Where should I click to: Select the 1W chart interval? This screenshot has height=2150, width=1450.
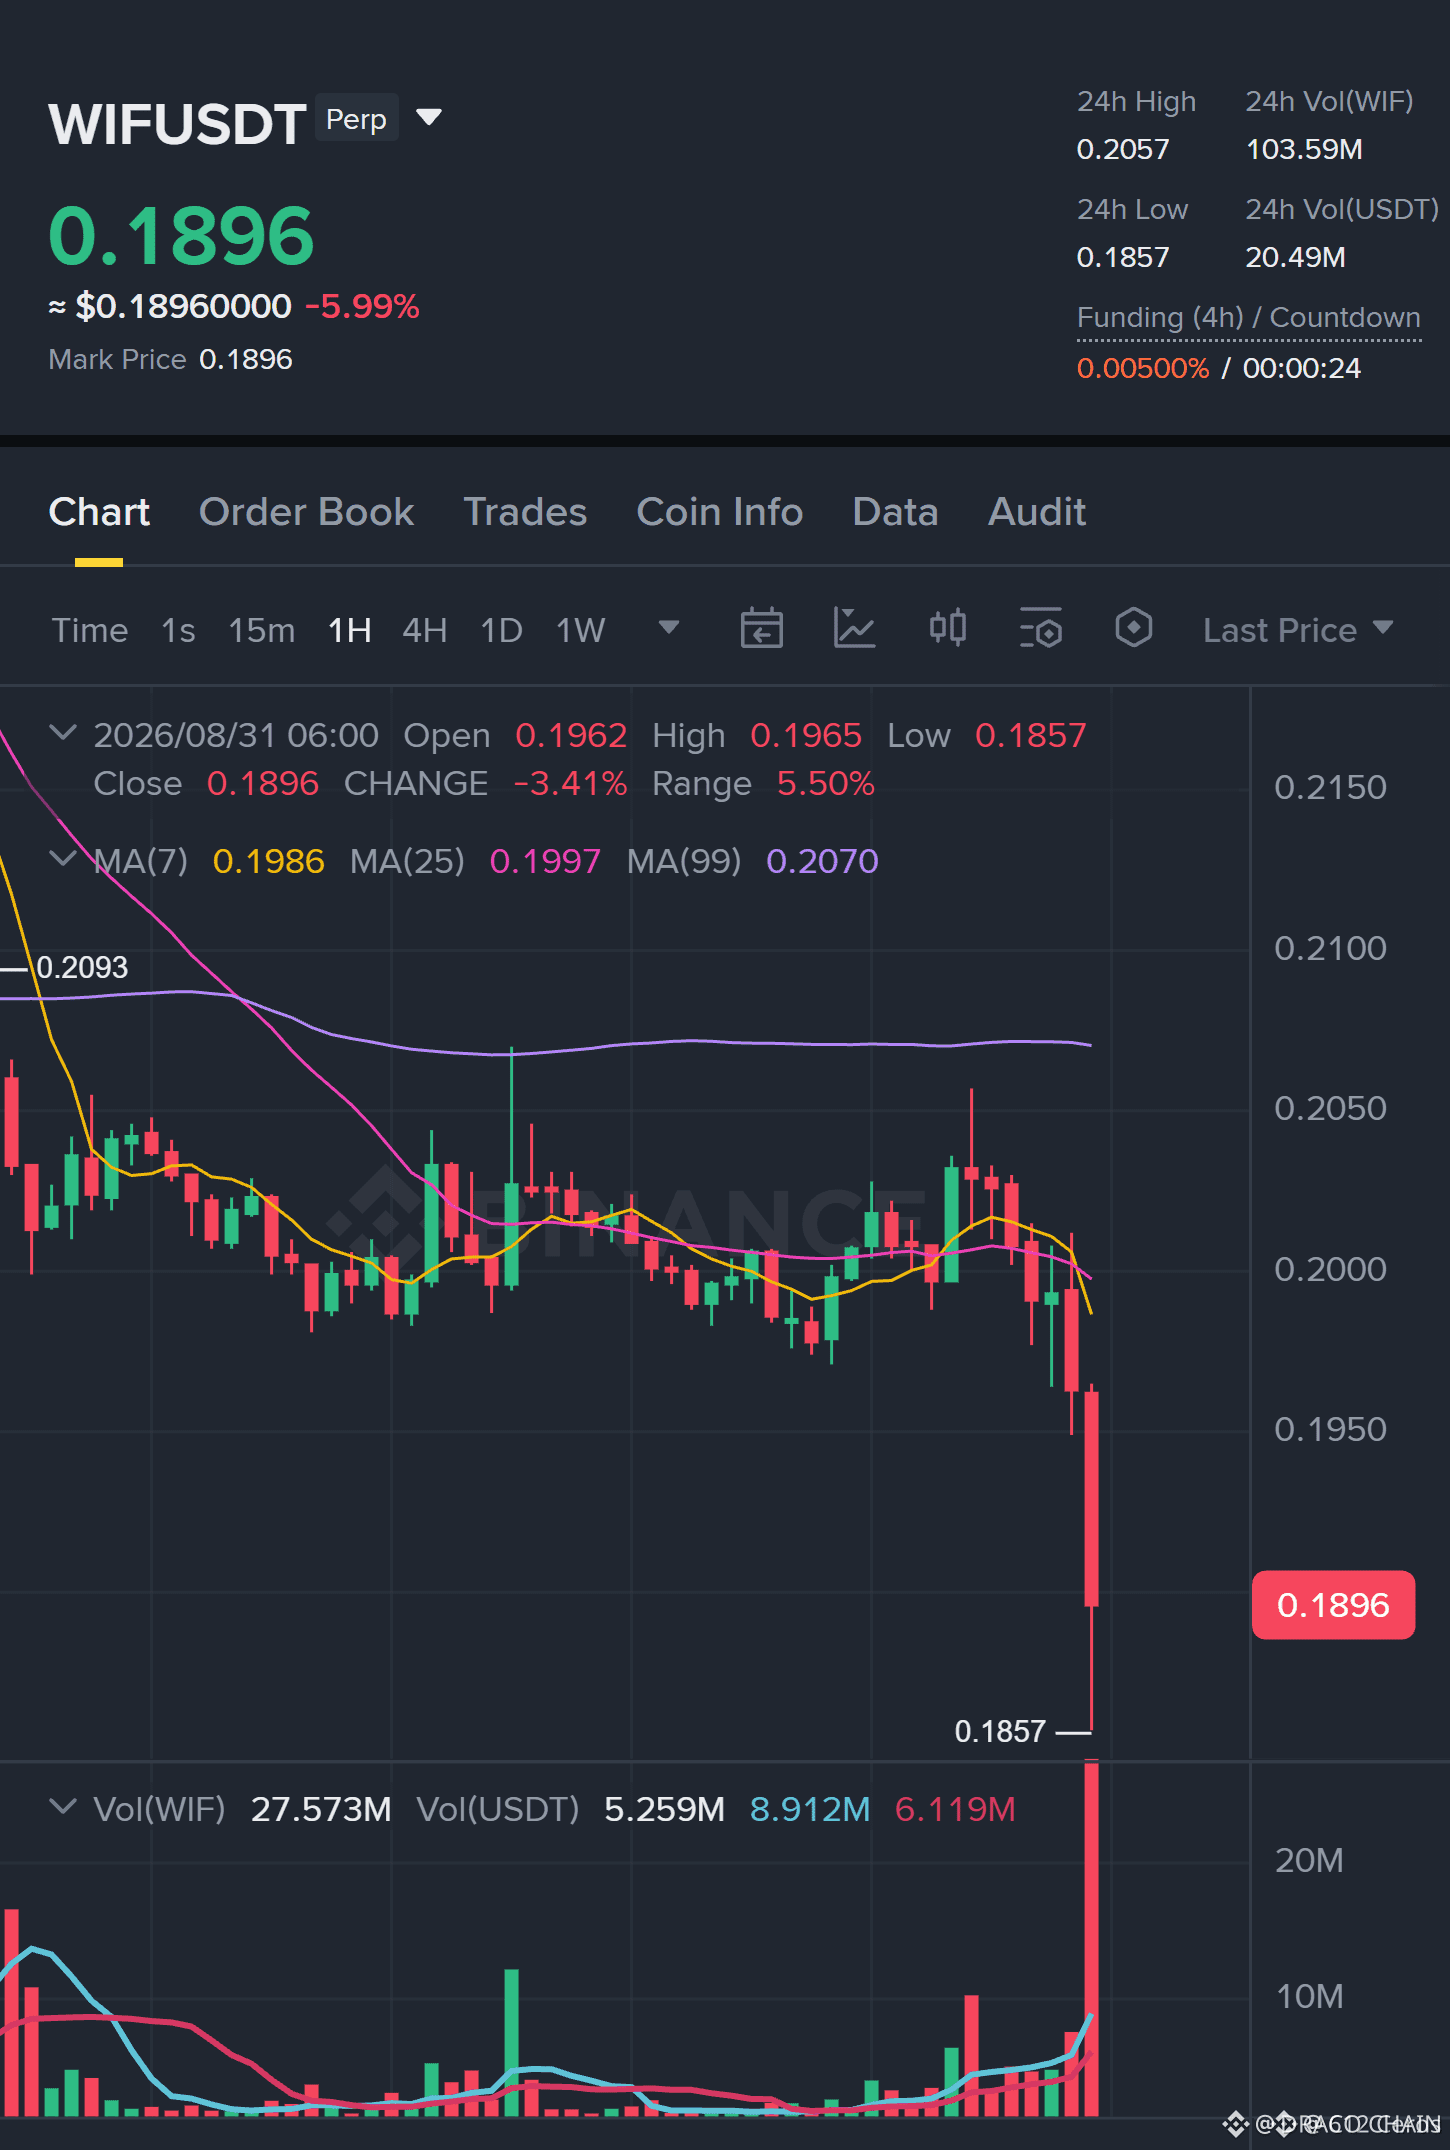coord(580,630)
